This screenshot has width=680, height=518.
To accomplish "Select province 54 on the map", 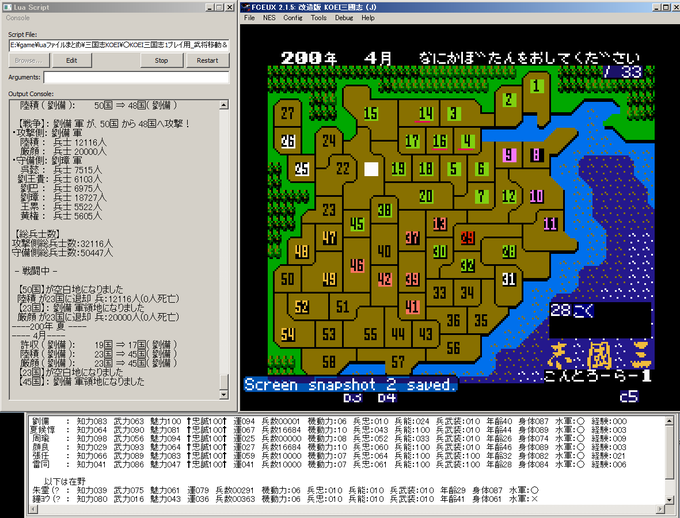I will pos(288,334).
